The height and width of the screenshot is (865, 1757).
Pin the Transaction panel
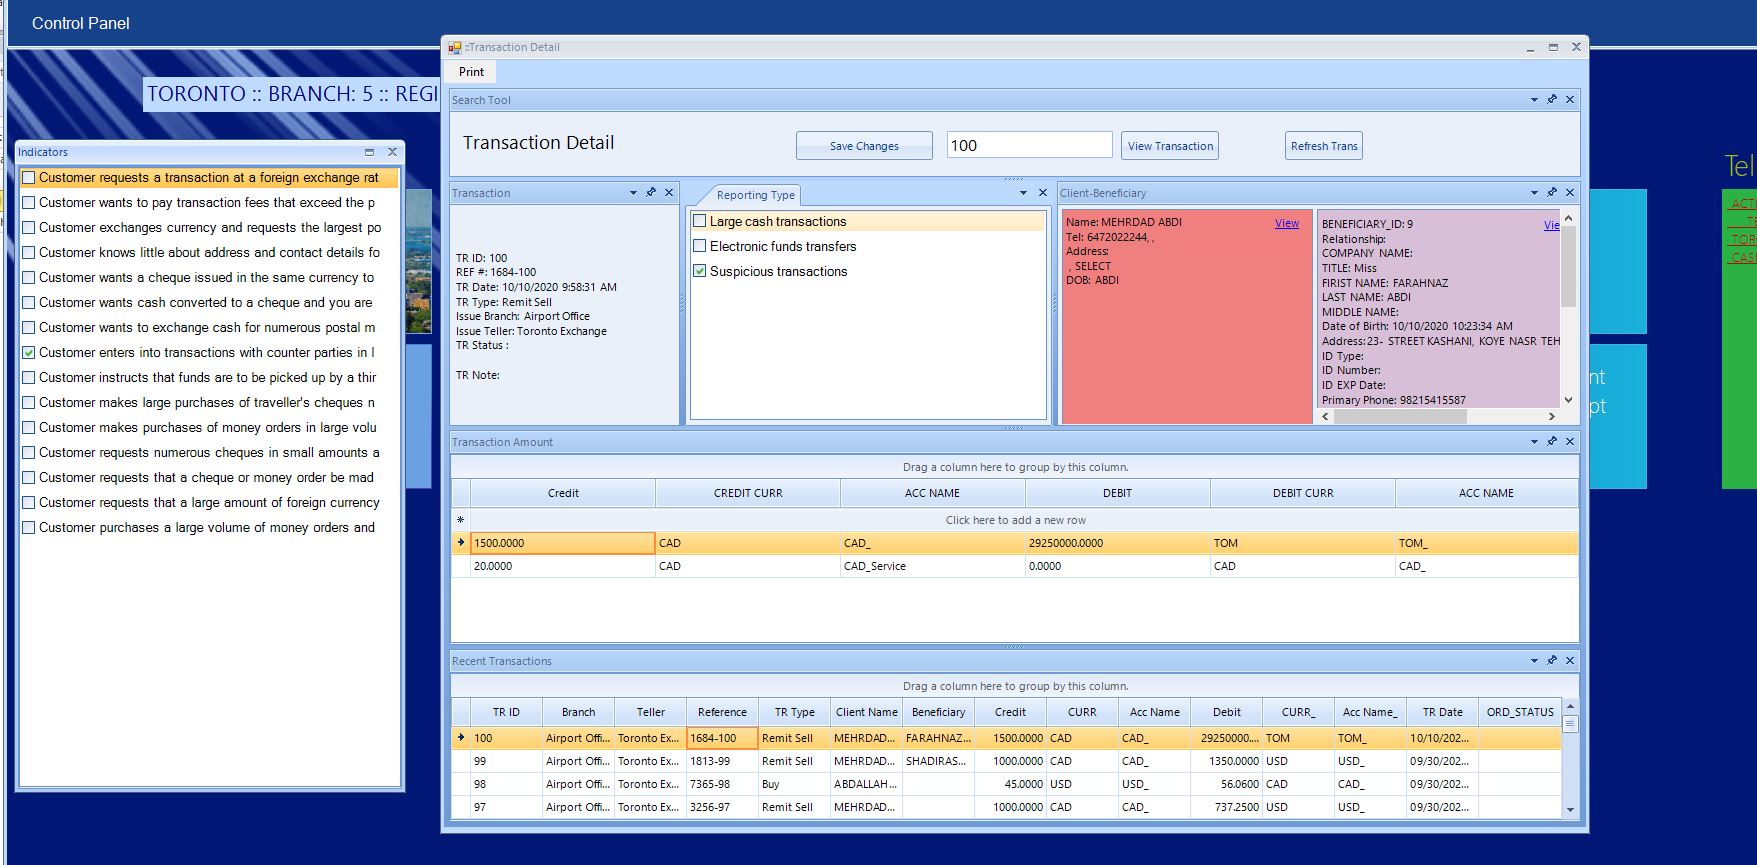pos(651,192)
